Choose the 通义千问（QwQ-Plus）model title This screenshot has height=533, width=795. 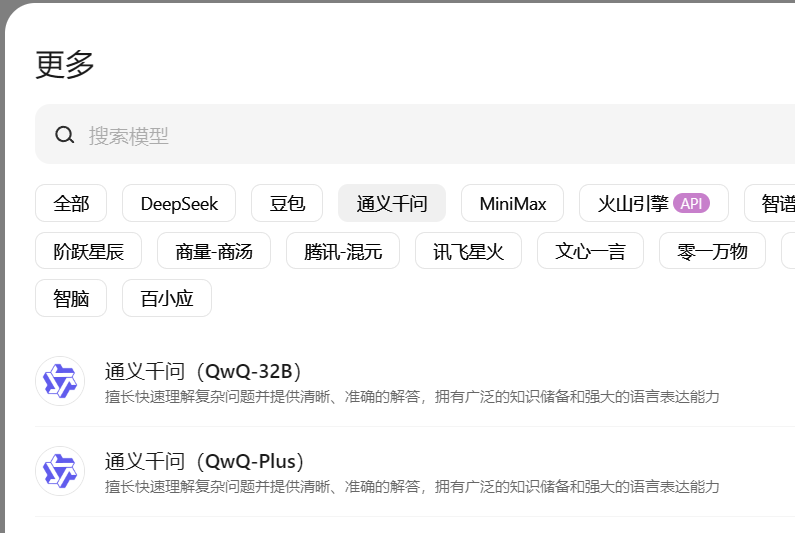pyautogui.click(x=204, y=461)
